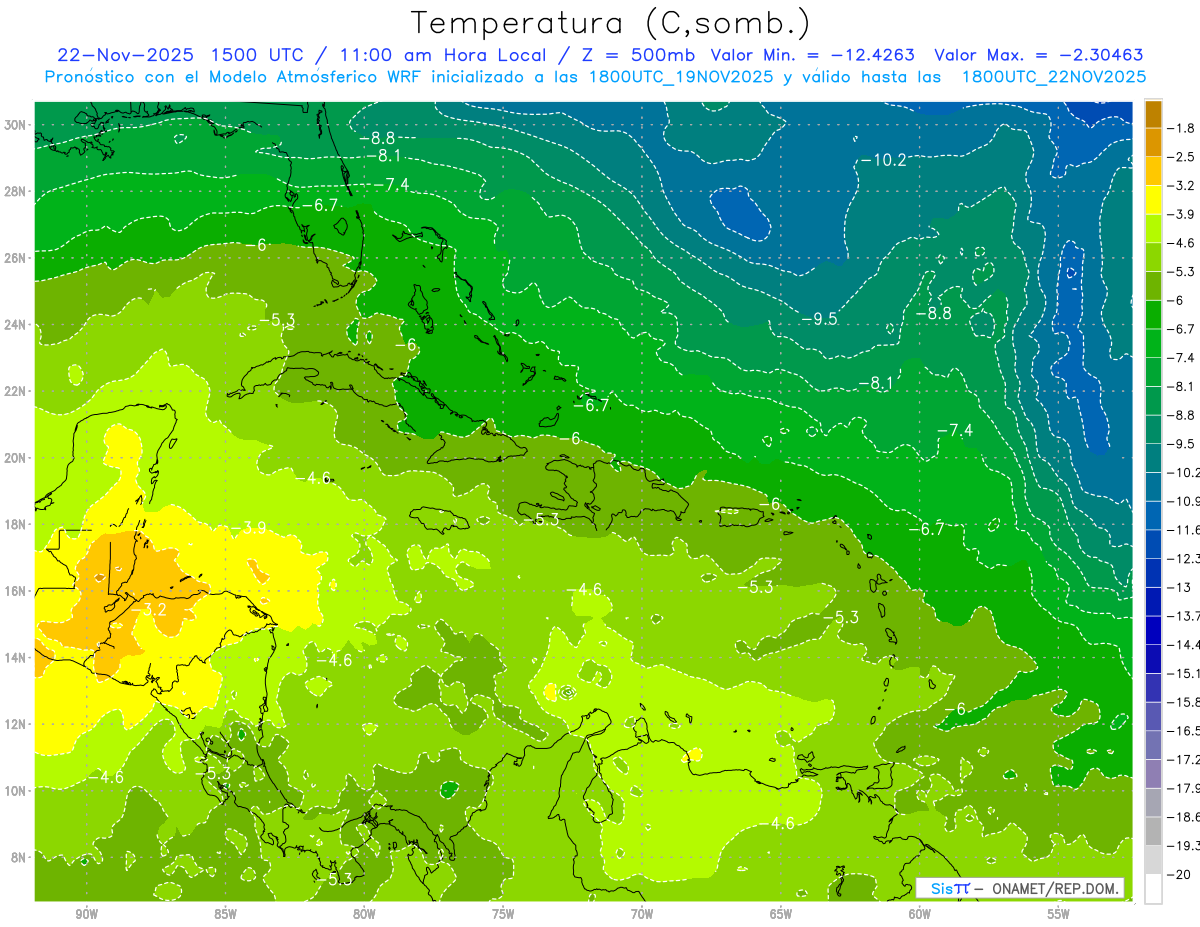
Task: Click the "1800UTC_22NOV2025" valid-until time
Action: 1053,76
